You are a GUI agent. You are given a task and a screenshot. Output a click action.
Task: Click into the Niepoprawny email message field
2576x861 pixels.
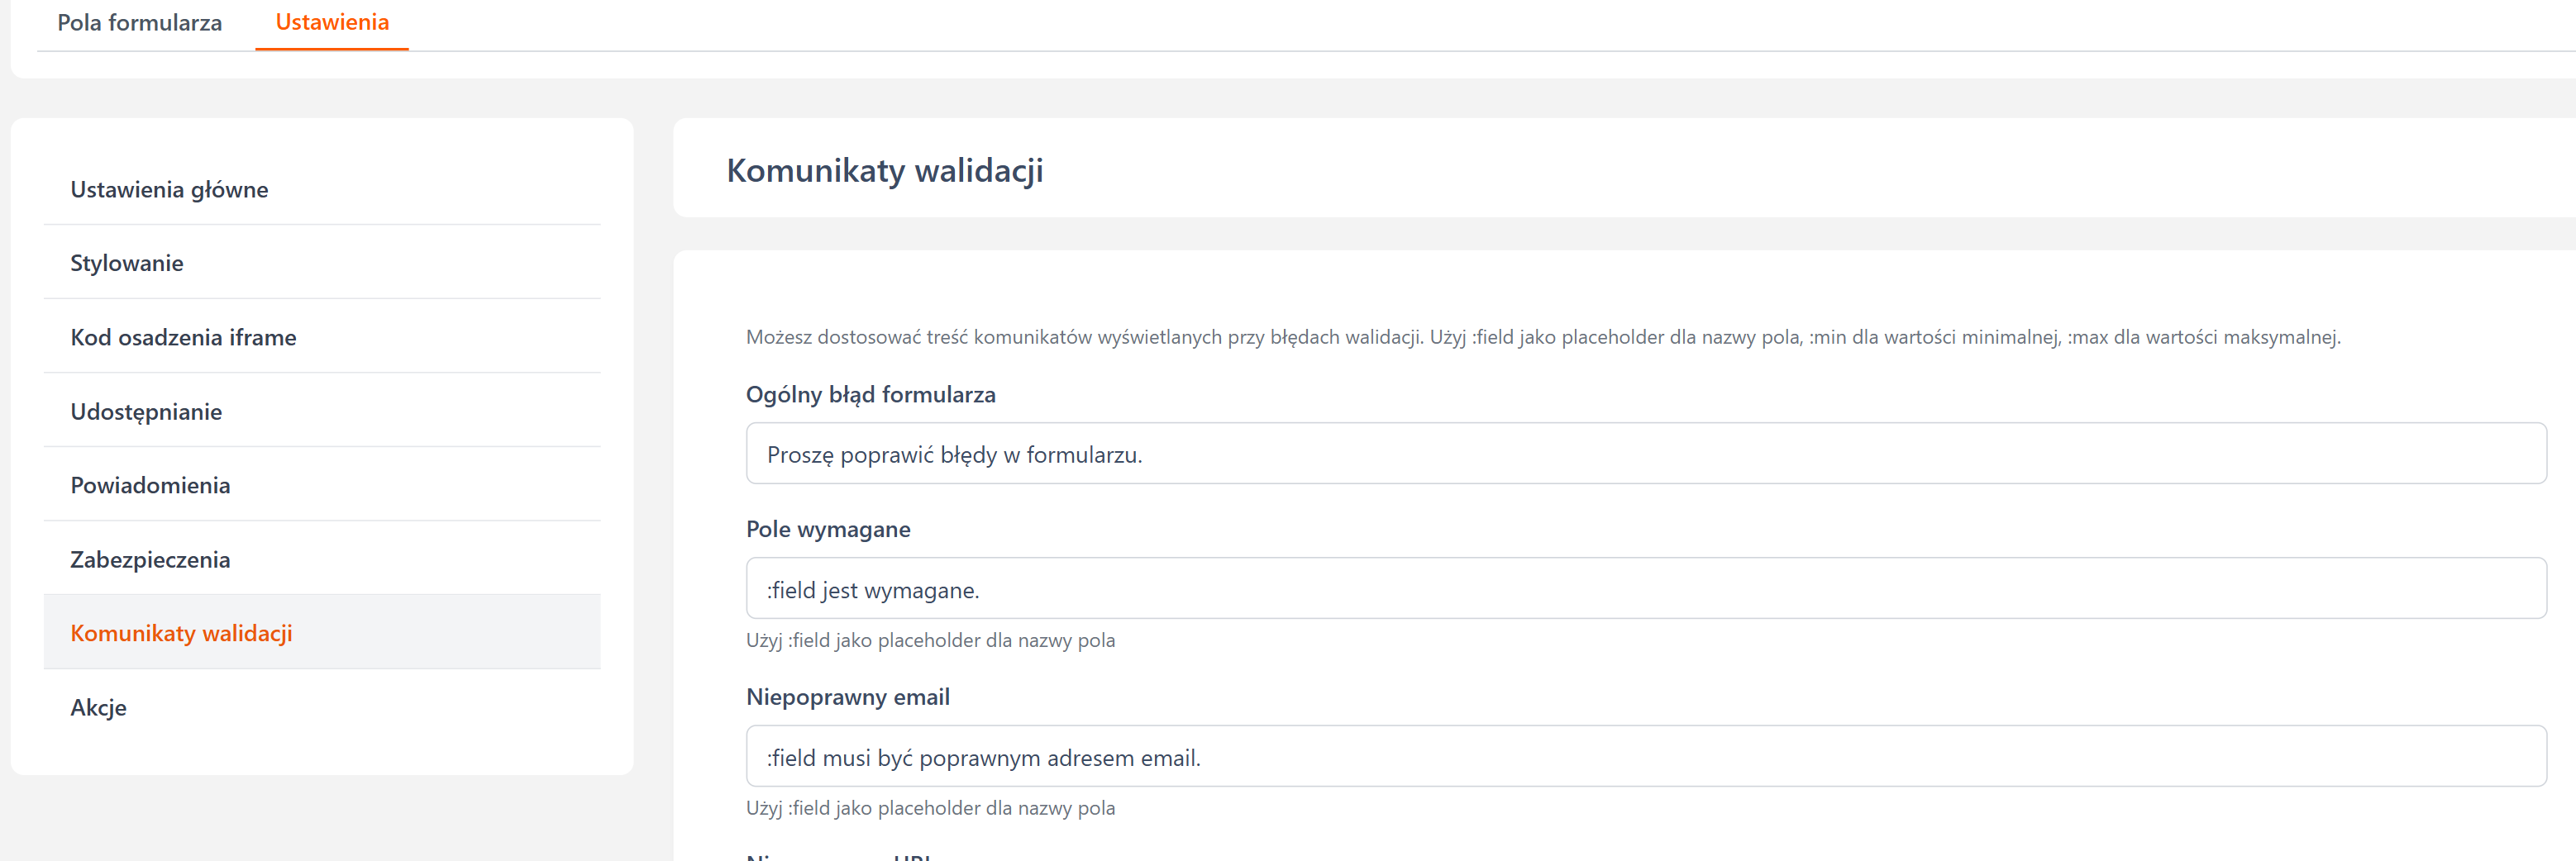1645,757
